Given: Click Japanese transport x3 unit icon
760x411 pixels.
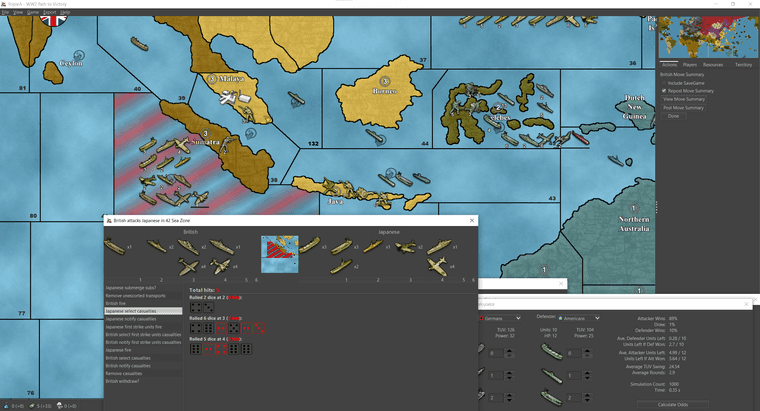Looking at the screenshot, I should [x=310, y=246].
